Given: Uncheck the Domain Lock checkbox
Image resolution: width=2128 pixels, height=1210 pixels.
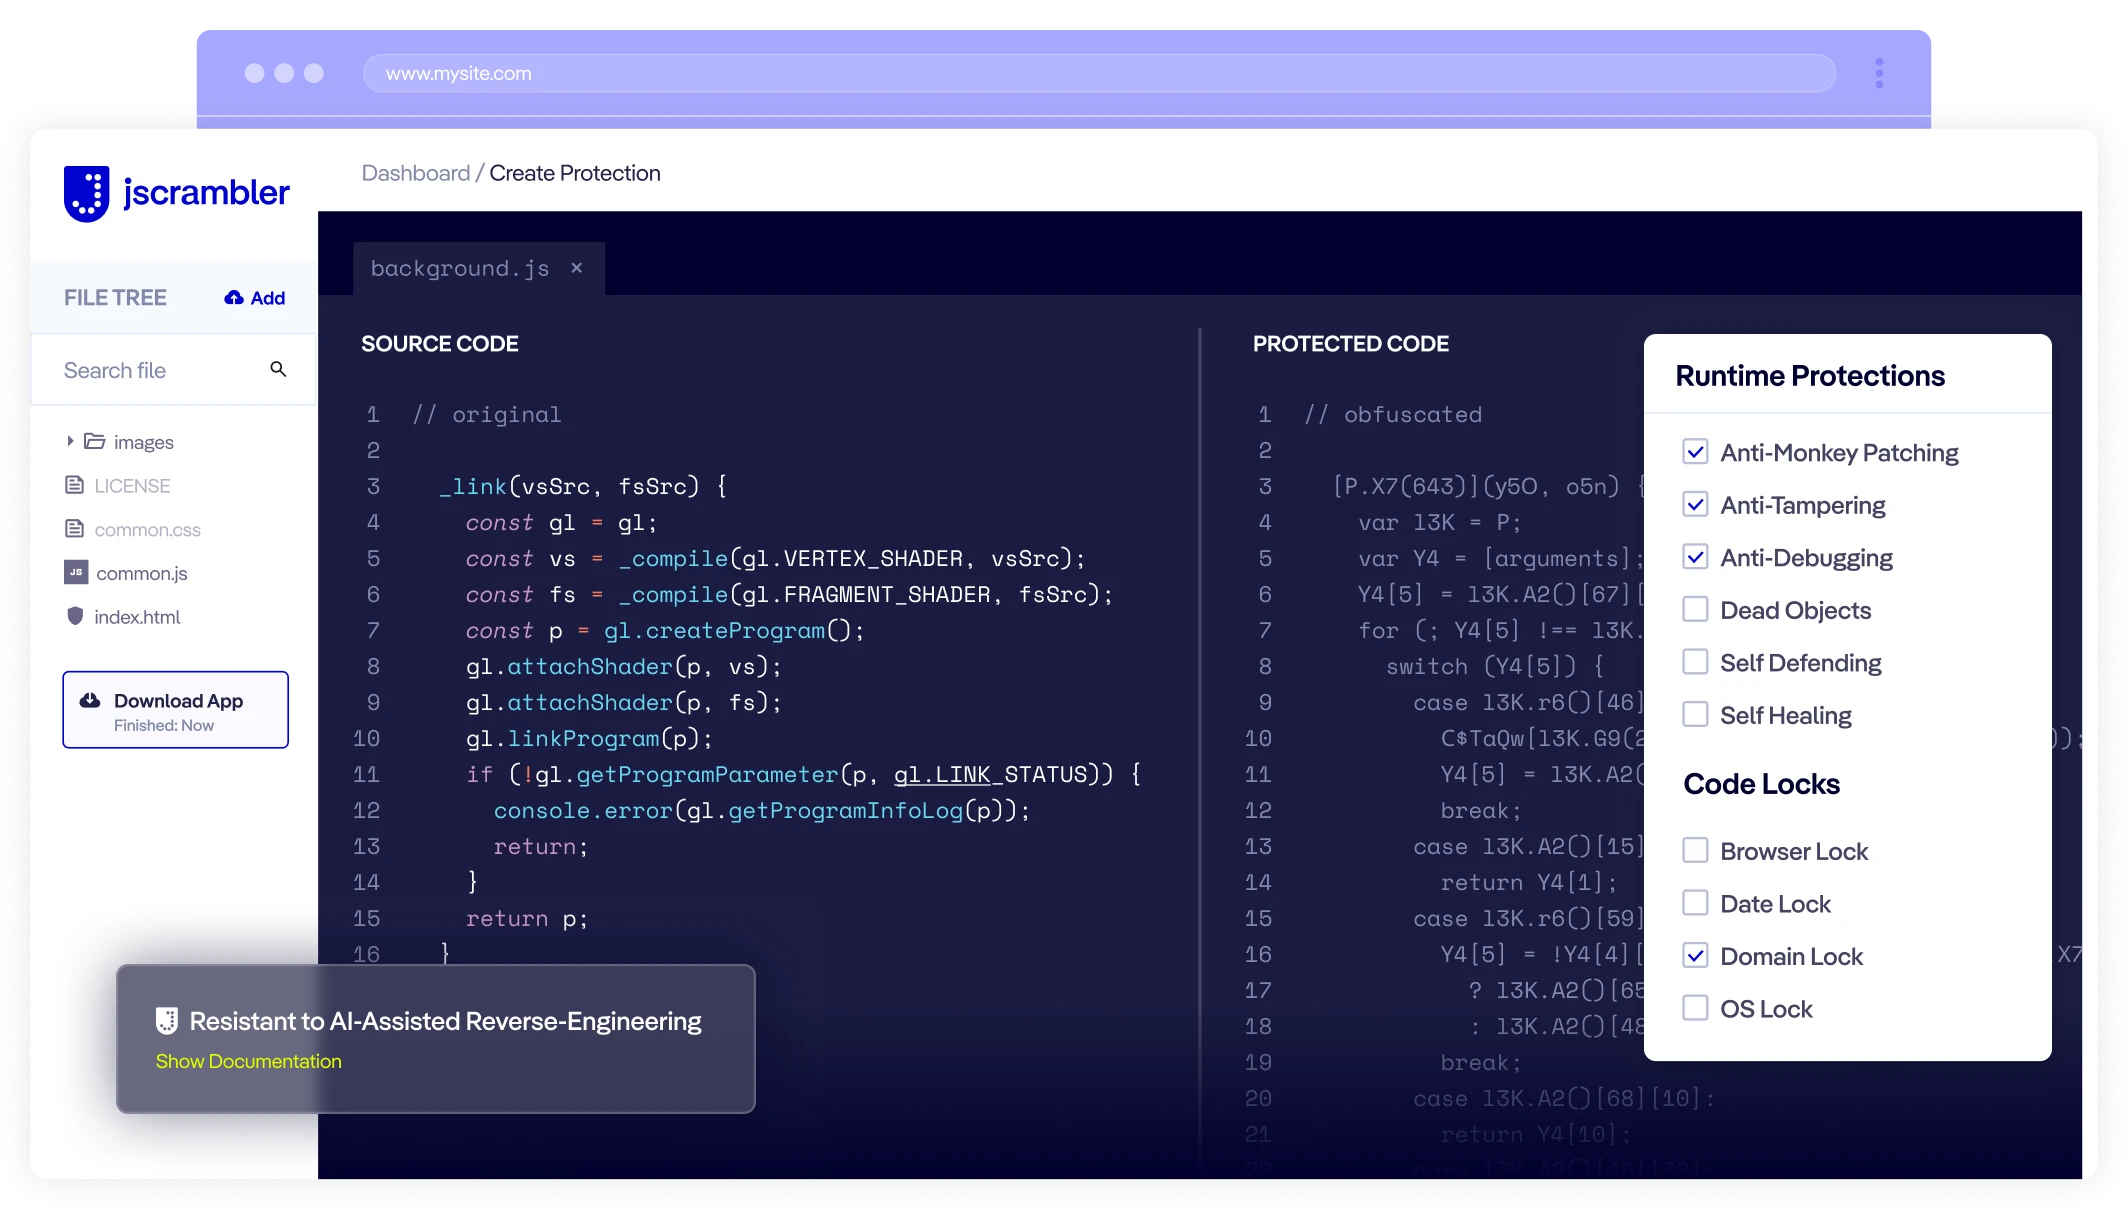Looking at the screenshot, I should pyautogui.click(x=1695, y=956).
